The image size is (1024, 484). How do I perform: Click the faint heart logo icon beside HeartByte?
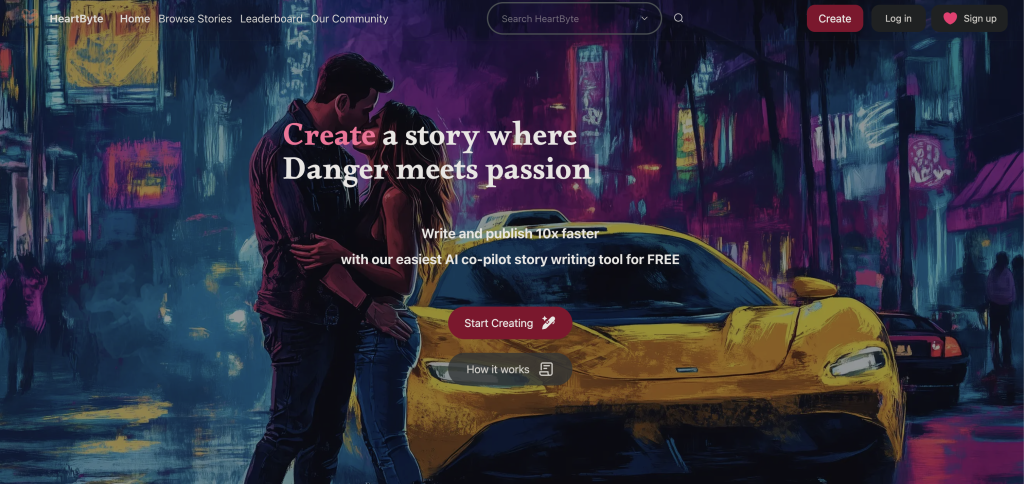pyautogui.click(x=29, y=18)
